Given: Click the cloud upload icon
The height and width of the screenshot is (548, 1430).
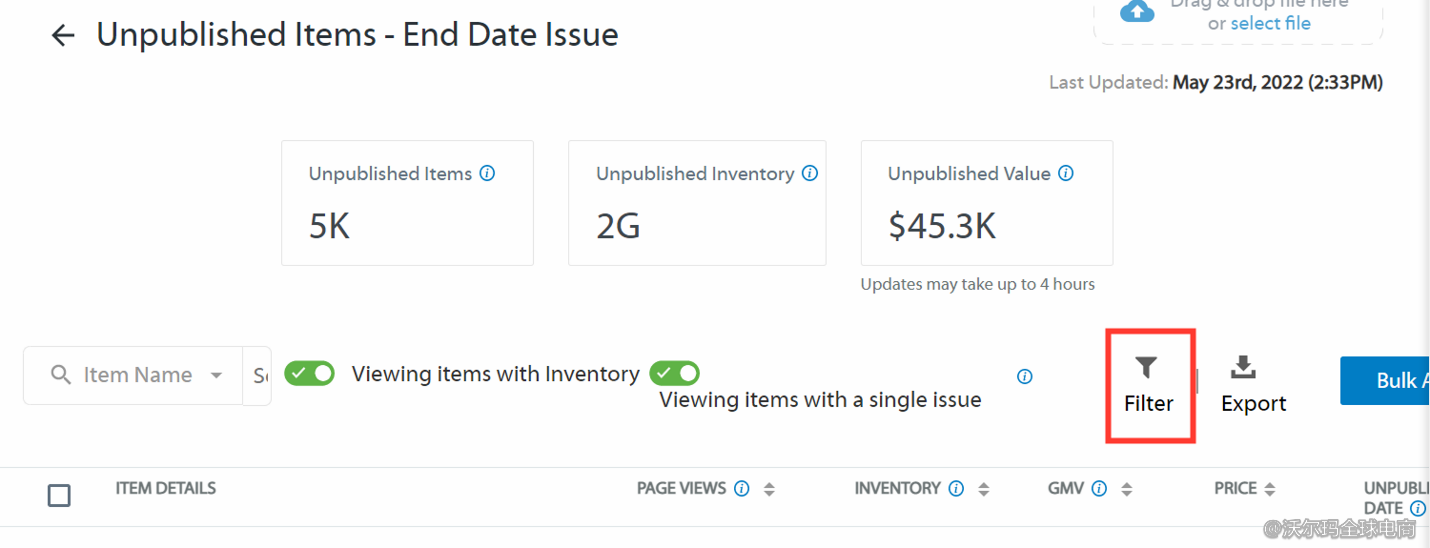Looking at the screenshot, I should (1137, 11).
